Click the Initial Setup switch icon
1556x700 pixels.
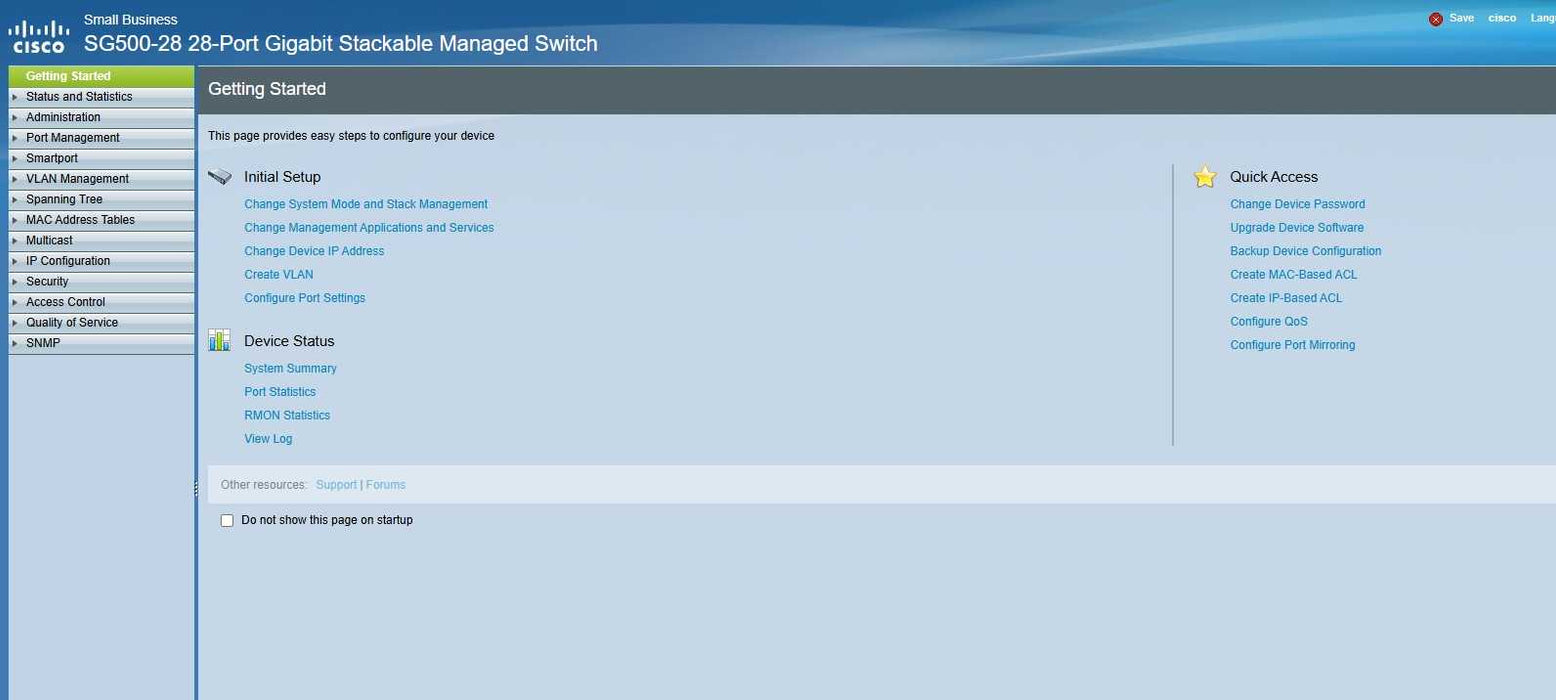(219, 177)
